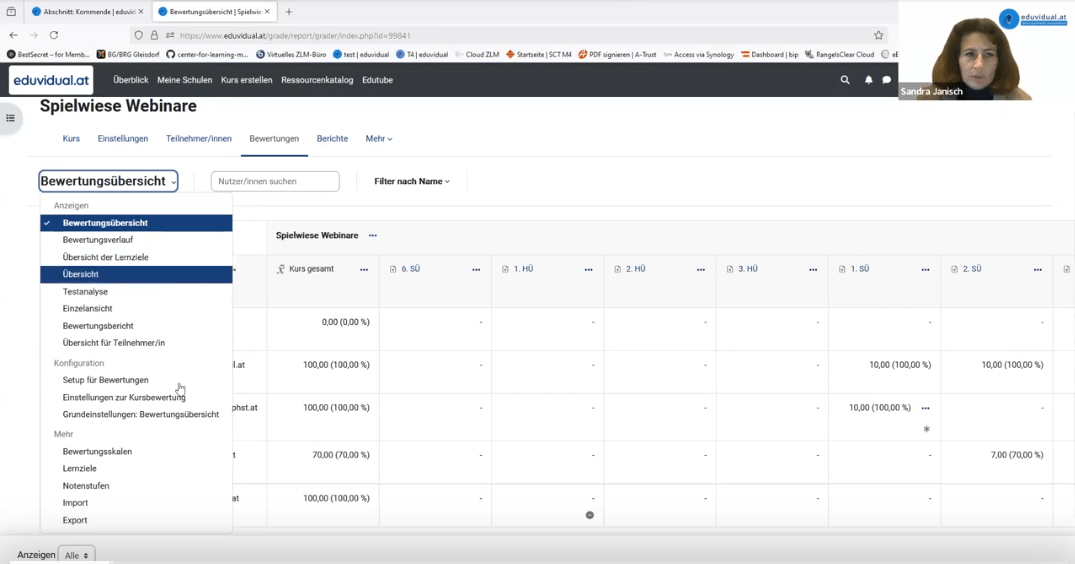Expand the Mehr navigation dropdown
This screenshot has height=564, width=1075.
click(379, 139)
